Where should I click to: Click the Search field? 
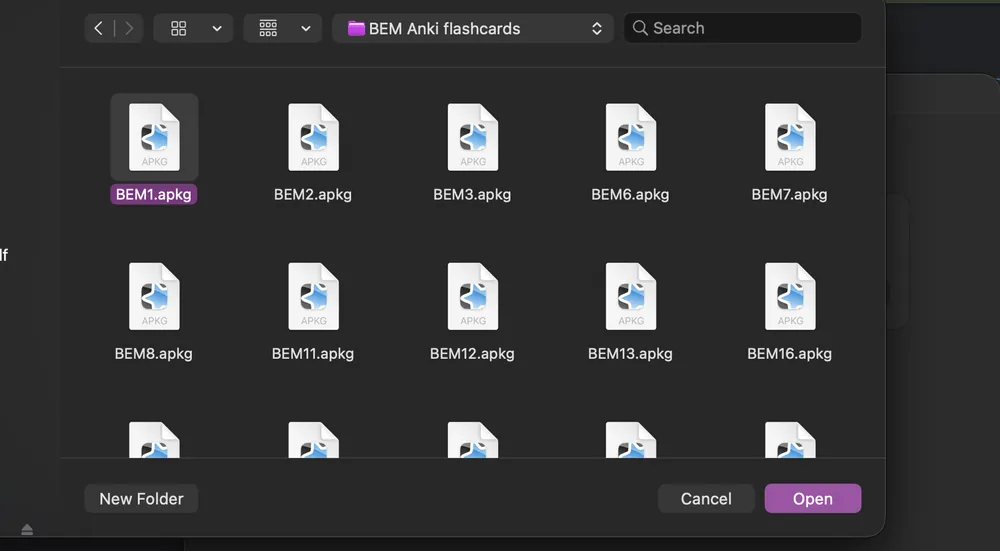coord(742,28)
